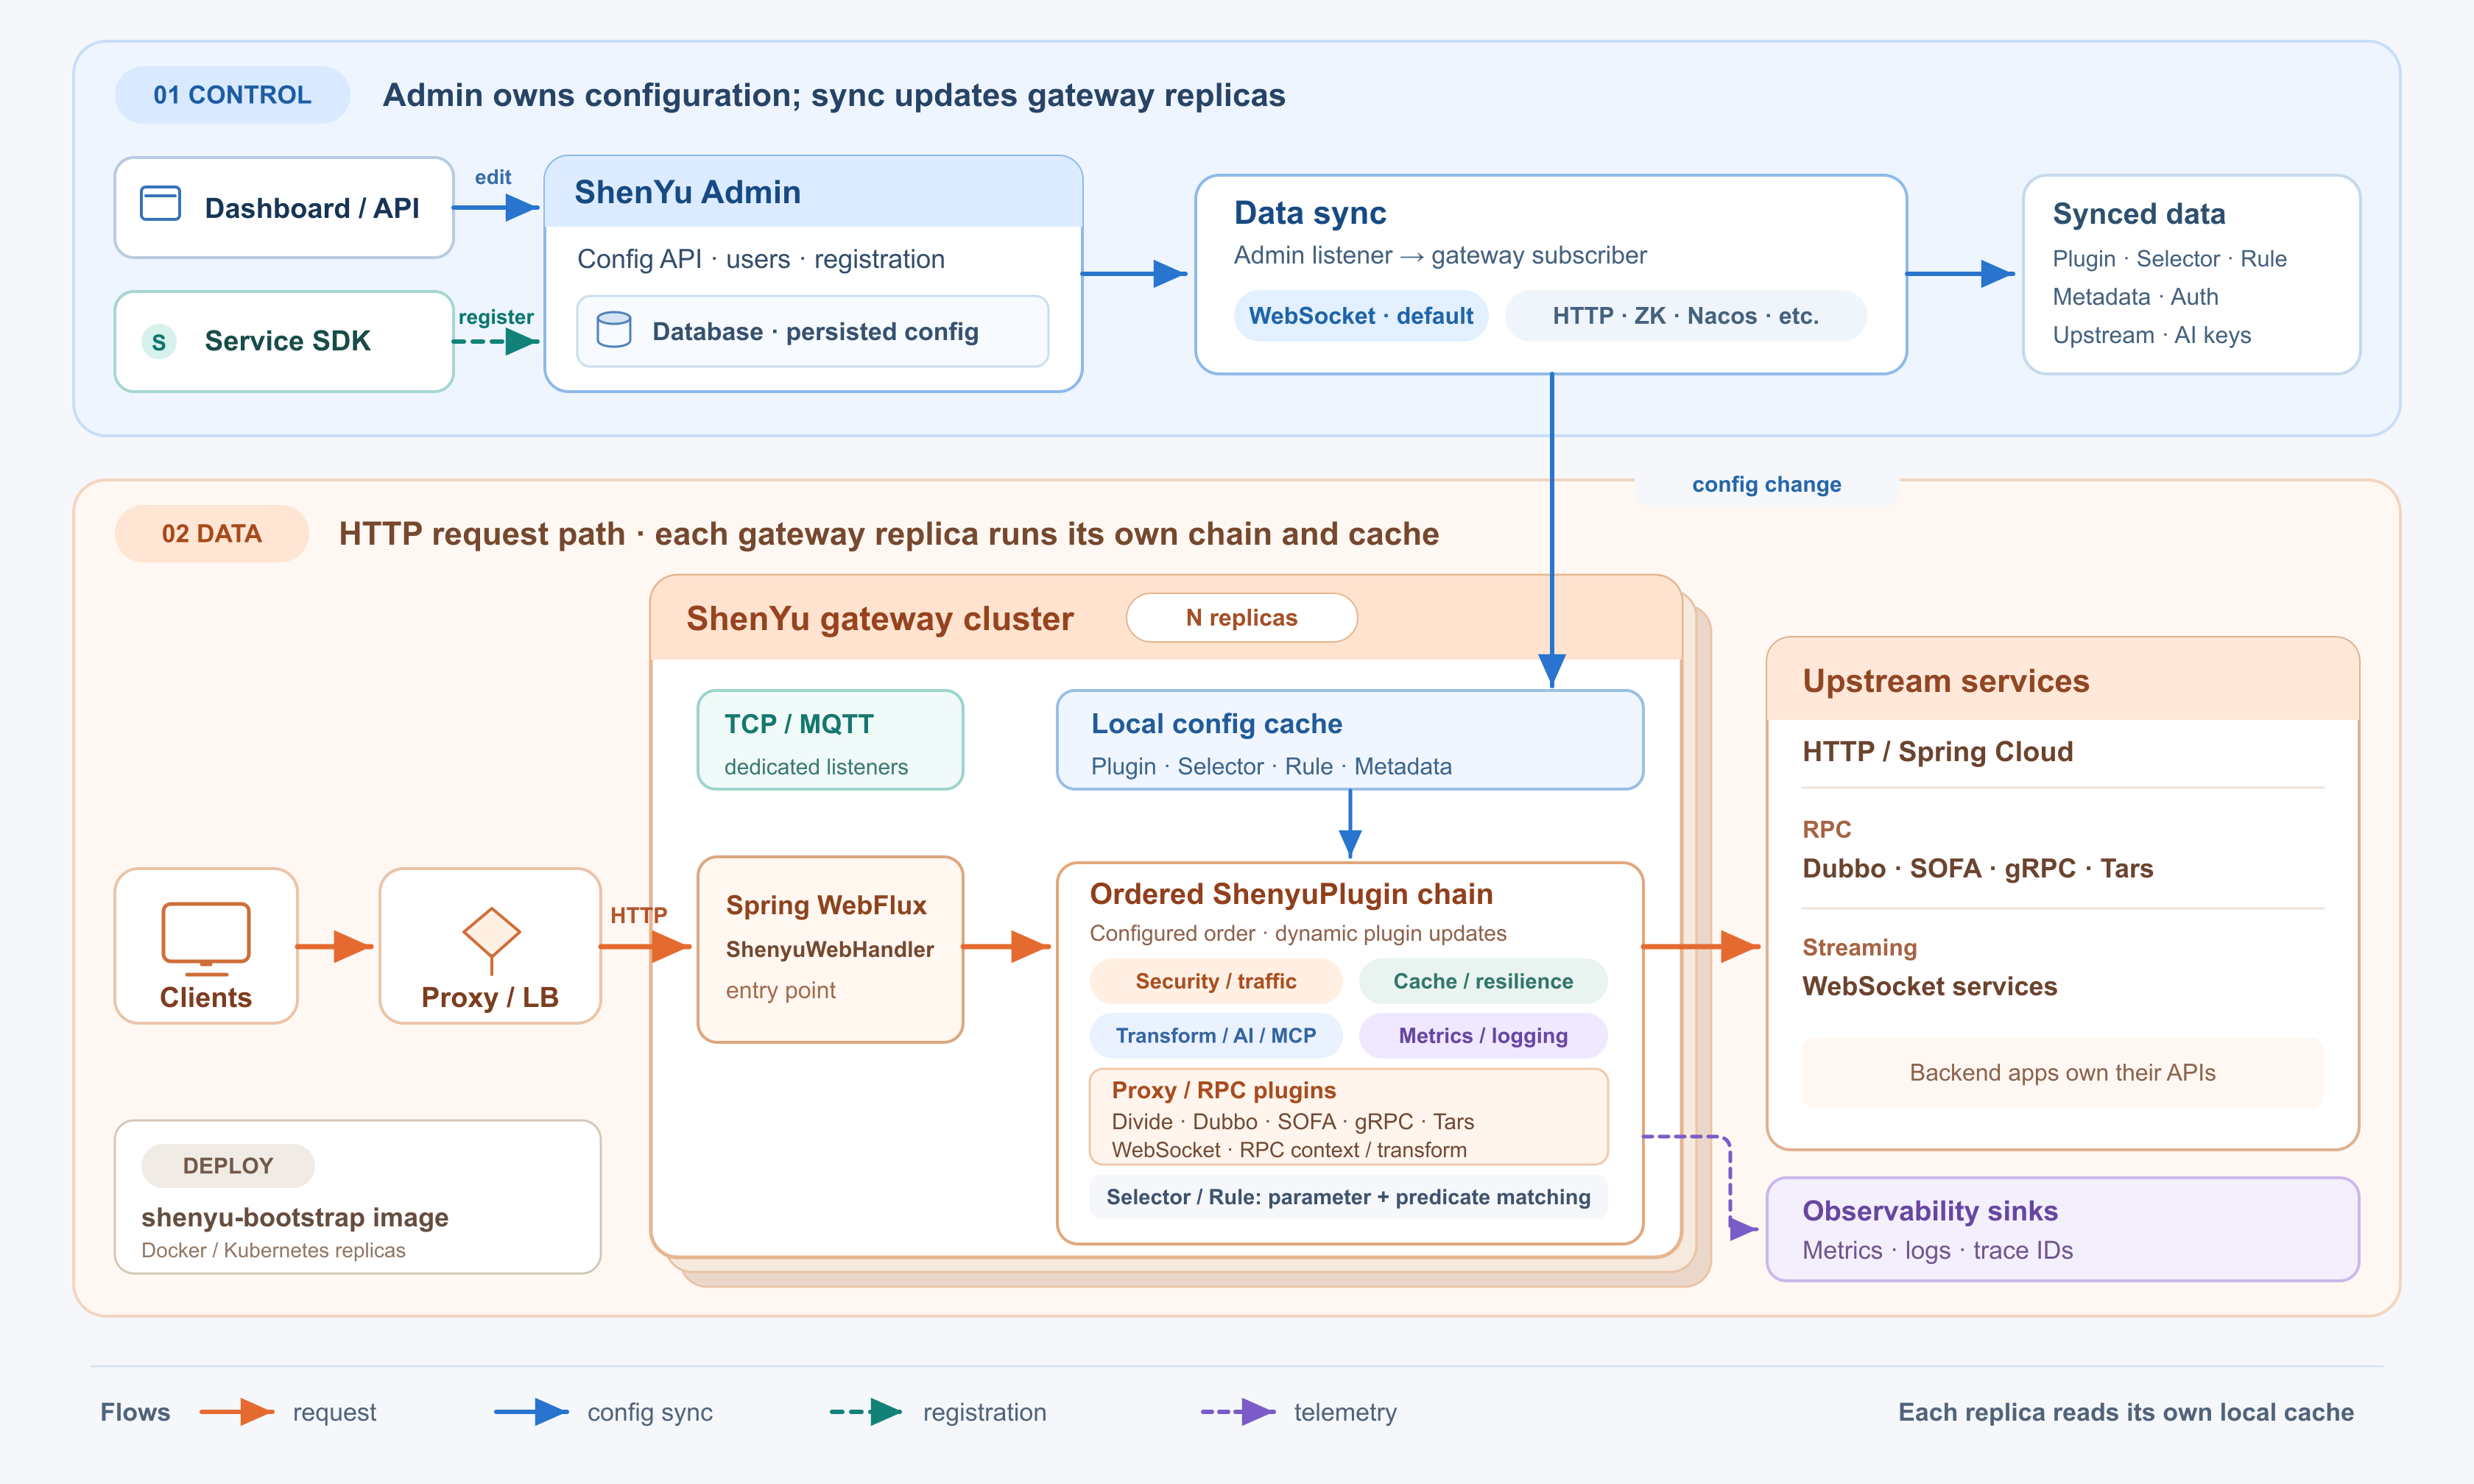Screen dimensions: 2474x1484
Task: Click the Local config cache box
Action: pos(1350,740)
